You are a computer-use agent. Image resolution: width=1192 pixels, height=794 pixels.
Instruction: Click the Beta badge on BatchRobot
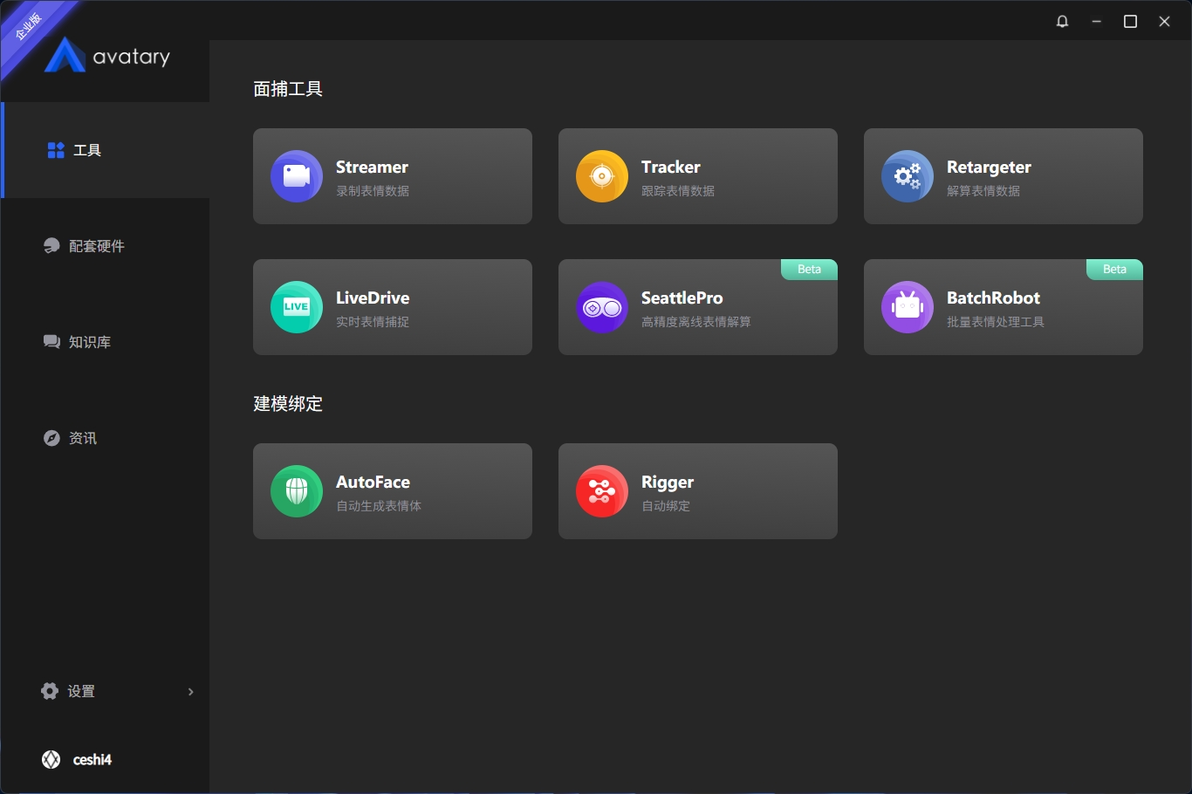[1114, 269]
